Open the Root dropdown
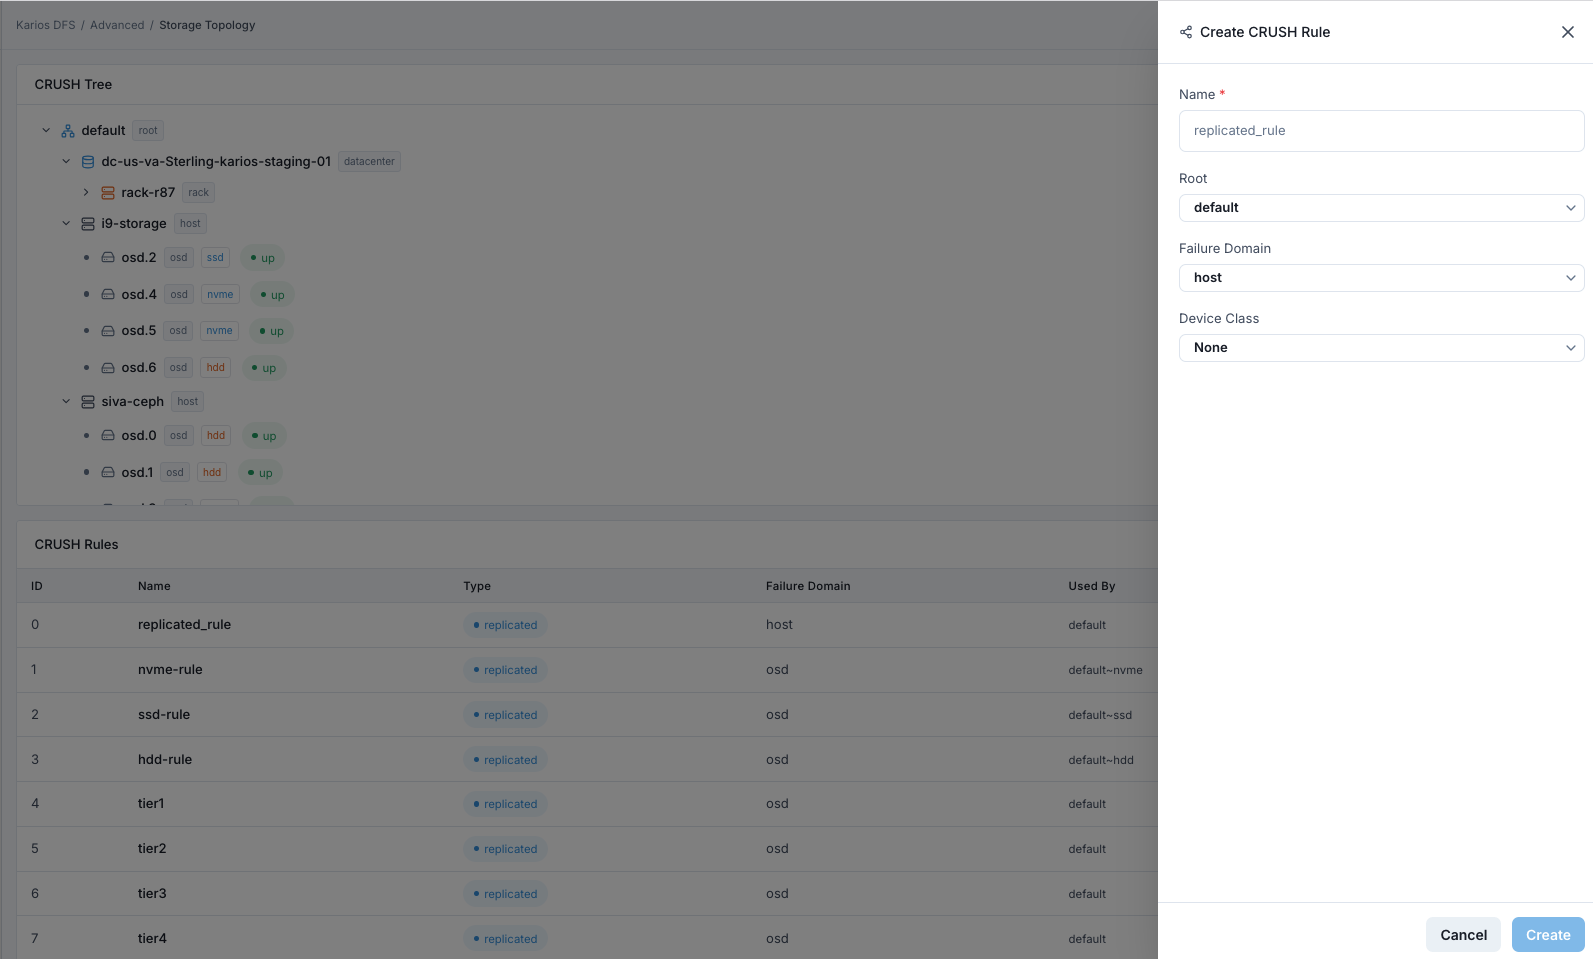1593x959 pixels. tap(1381, 208)
